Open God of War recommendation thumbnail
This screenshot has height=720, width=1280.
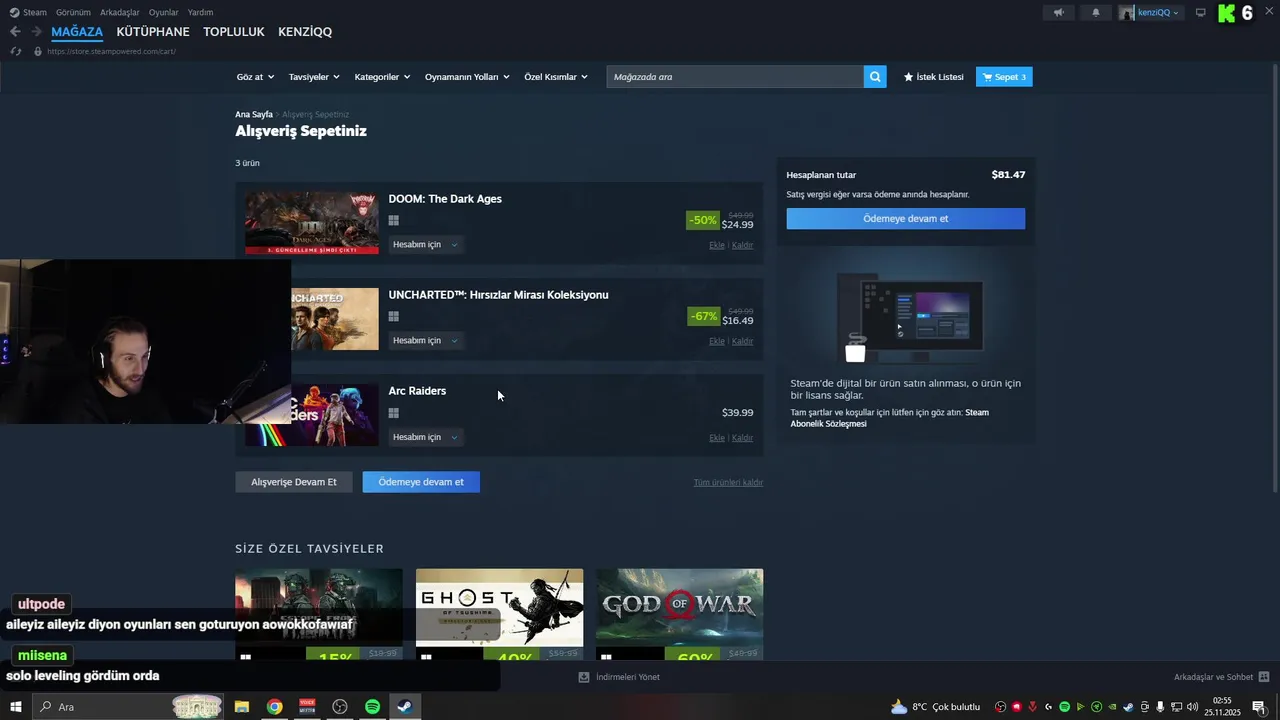680,614
